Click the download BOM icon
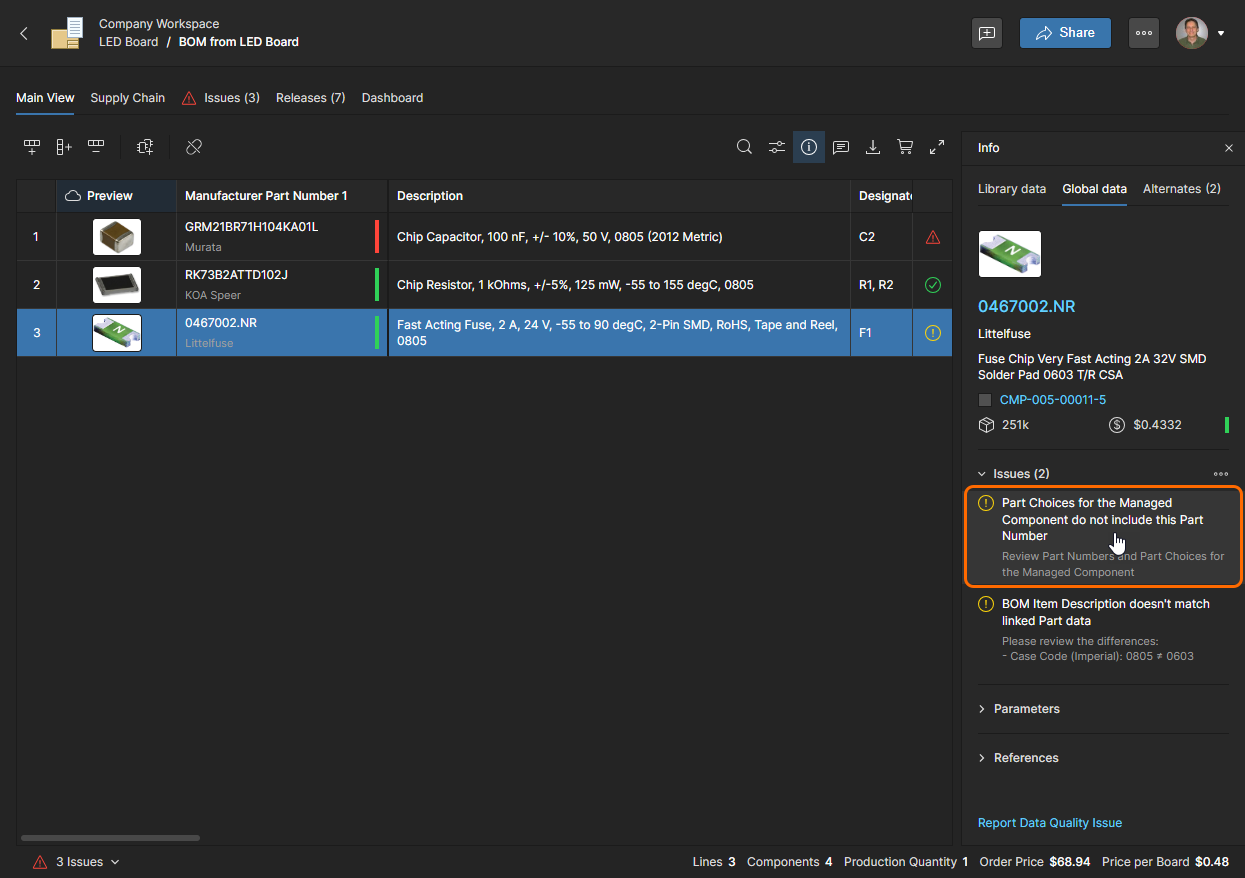Image resolution: width=1245 pixels, height=878 pixels. [x=873, y=147]
